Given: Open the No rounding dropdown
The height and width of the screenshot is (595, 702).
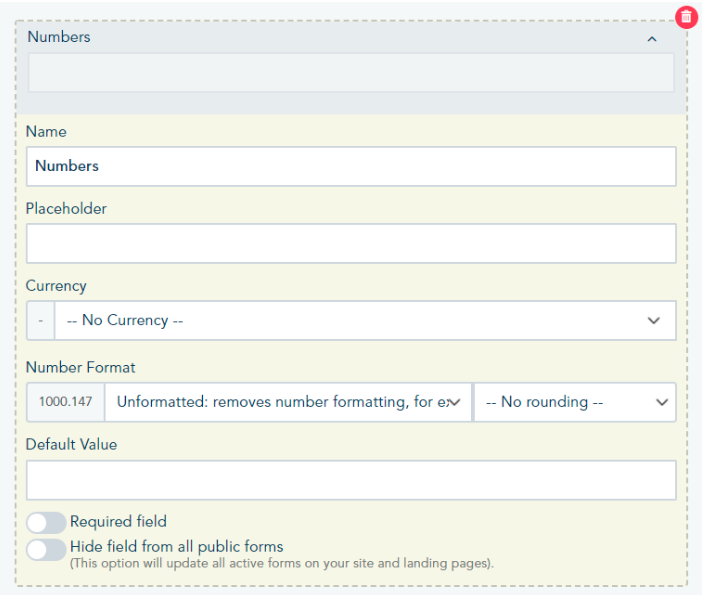Looking at the screenshot, I should click(x=575, y=402).
